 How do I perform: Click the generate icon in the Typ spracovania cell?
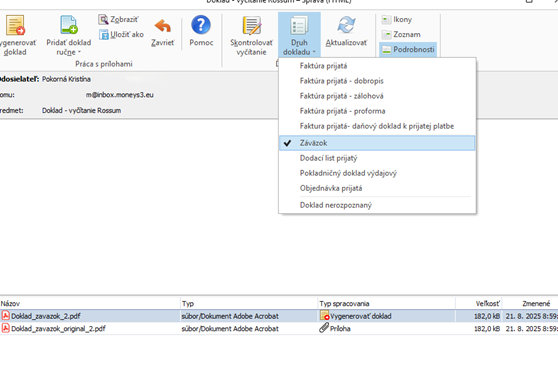pos(324,315)
